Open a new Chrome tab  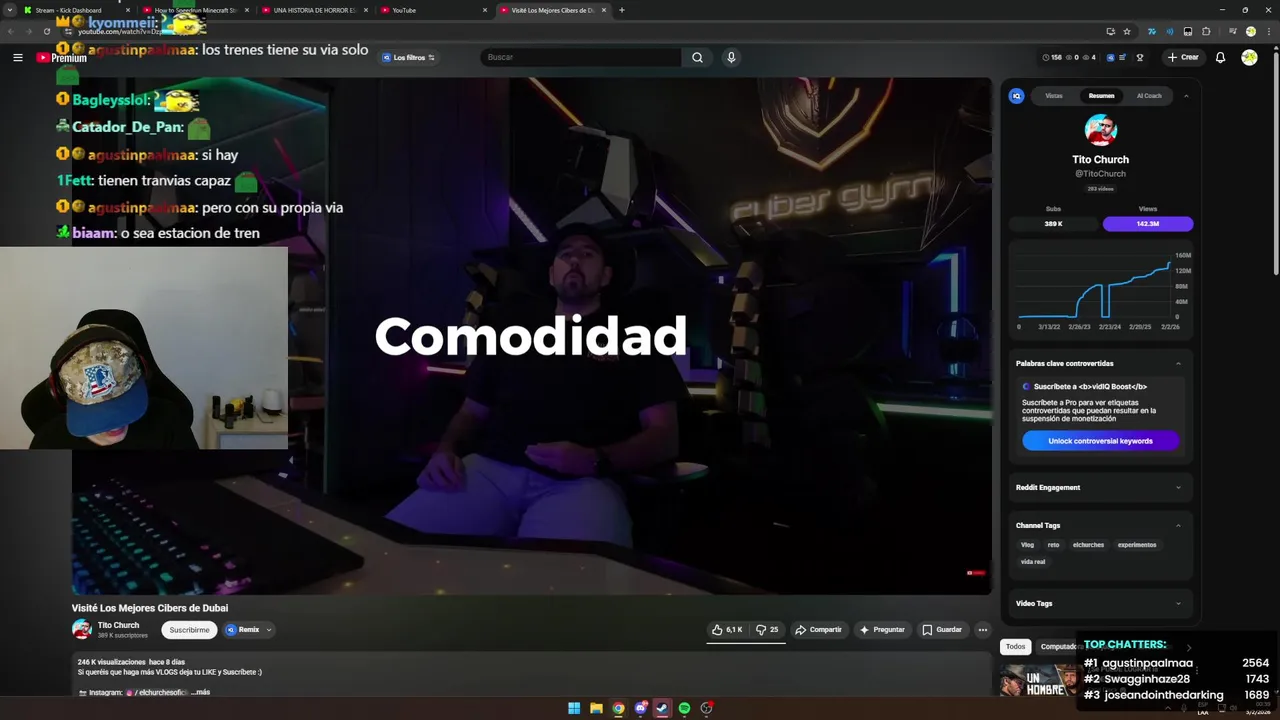[622, 10]
